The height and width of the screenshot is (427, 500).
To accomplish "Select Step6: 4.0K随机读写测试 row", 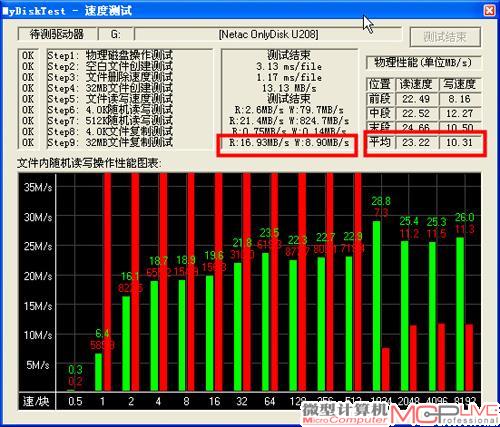I will pyautogui.click(x=110, y=110).
